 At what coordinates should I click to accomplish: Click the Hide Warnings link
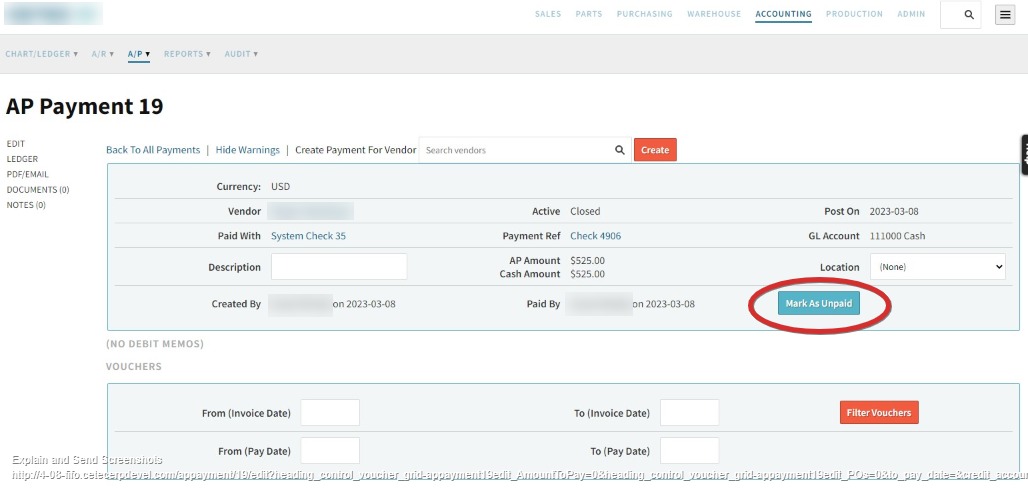tap(248, 150)
